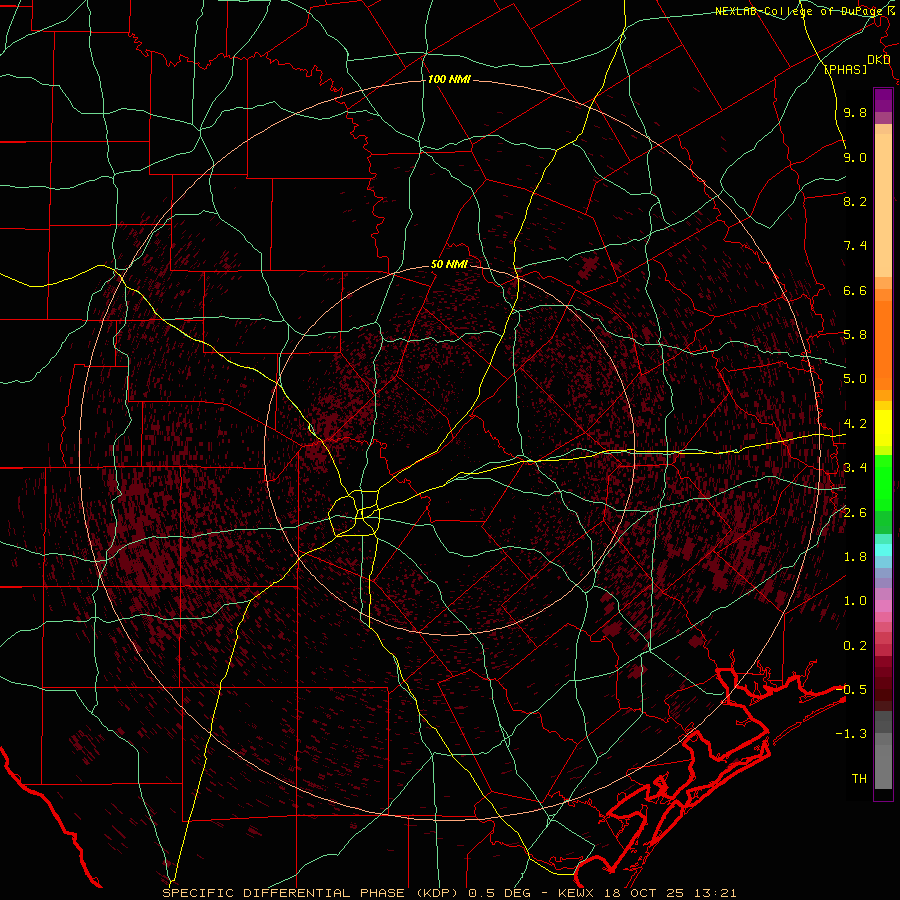Click the -1.3 value on the color scale
This screenshot has height=900, width=900.
point(851,735)
